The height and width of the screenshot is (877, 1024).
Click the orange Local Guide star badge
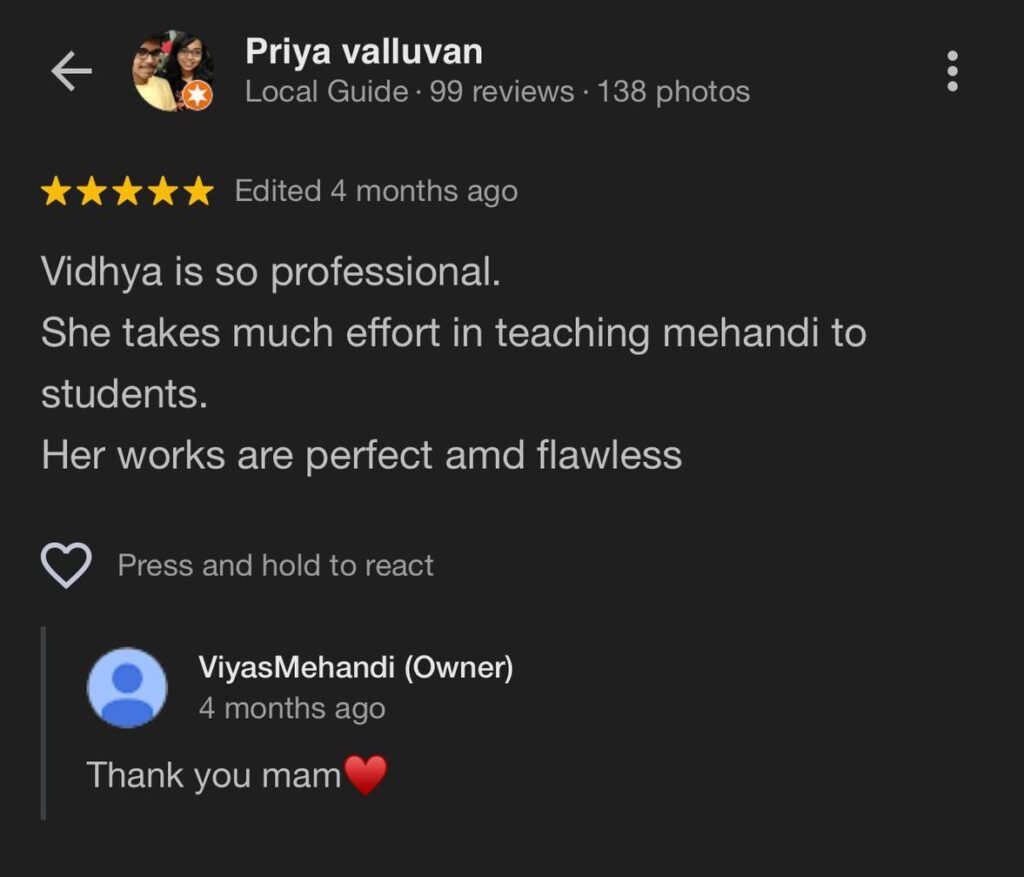point(197,96)
